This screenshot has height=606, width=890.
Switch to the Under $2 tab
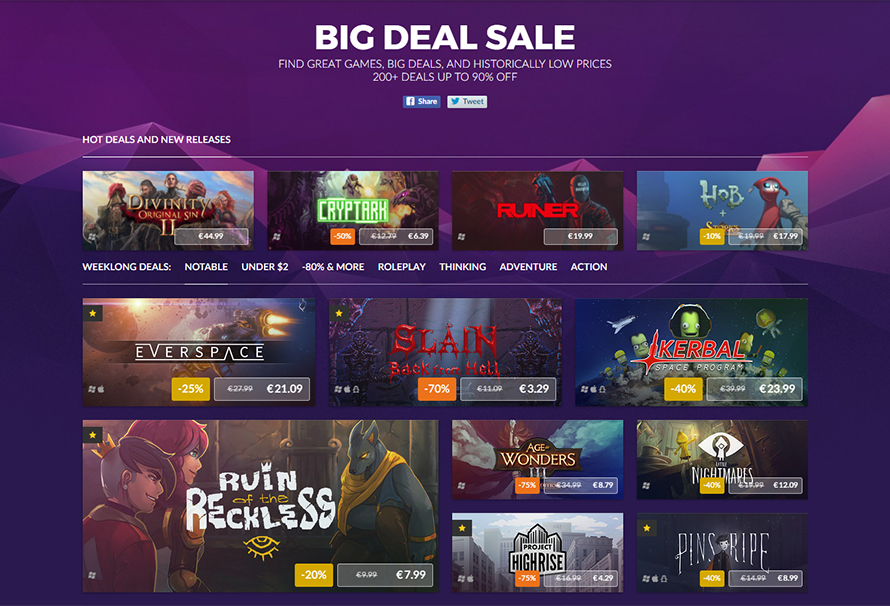pyautogui.click(x=265, y=267)
